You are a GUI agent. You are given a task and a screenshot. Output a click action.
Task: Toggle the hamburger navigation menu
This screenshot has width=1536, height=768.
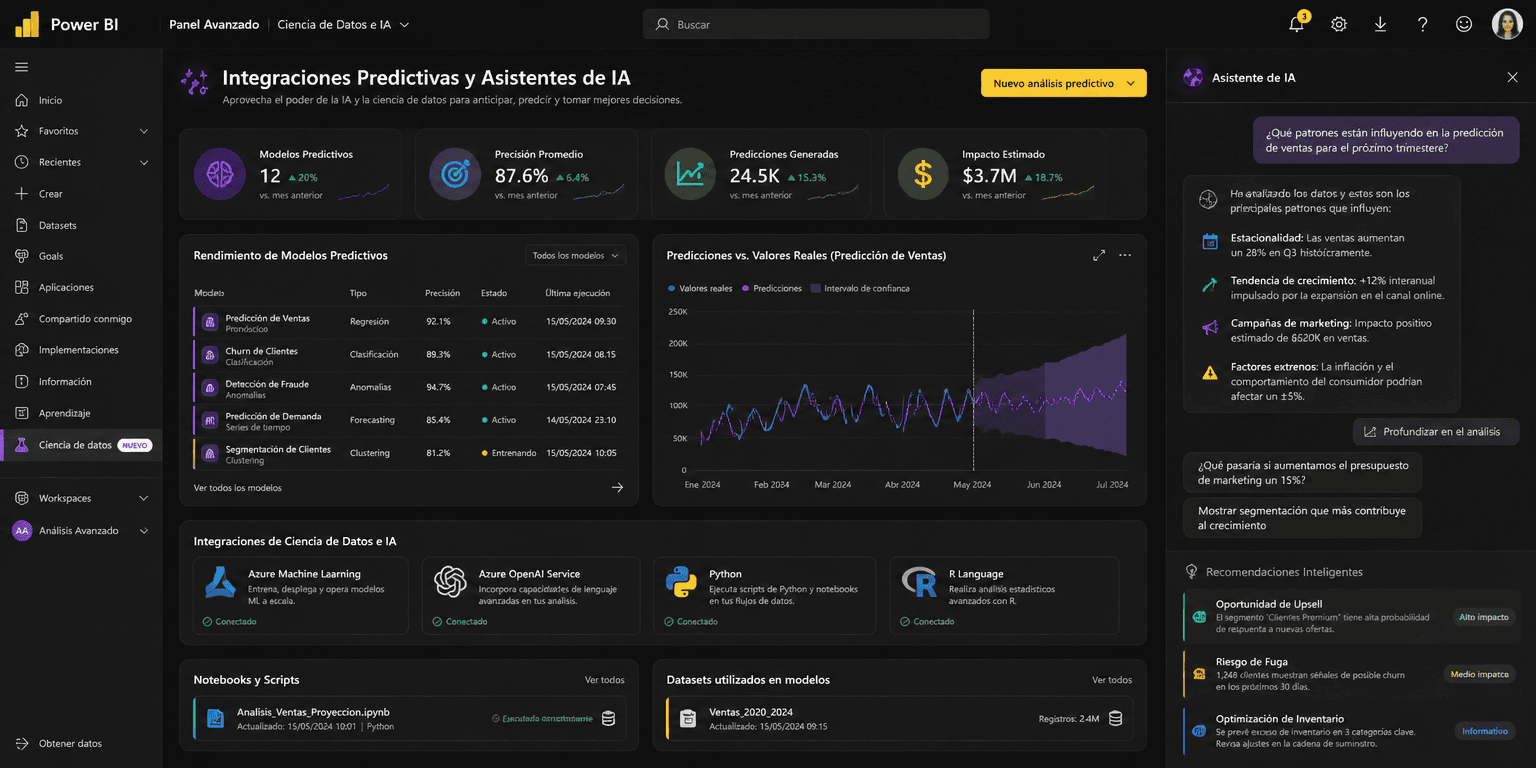tap(21, 67)
